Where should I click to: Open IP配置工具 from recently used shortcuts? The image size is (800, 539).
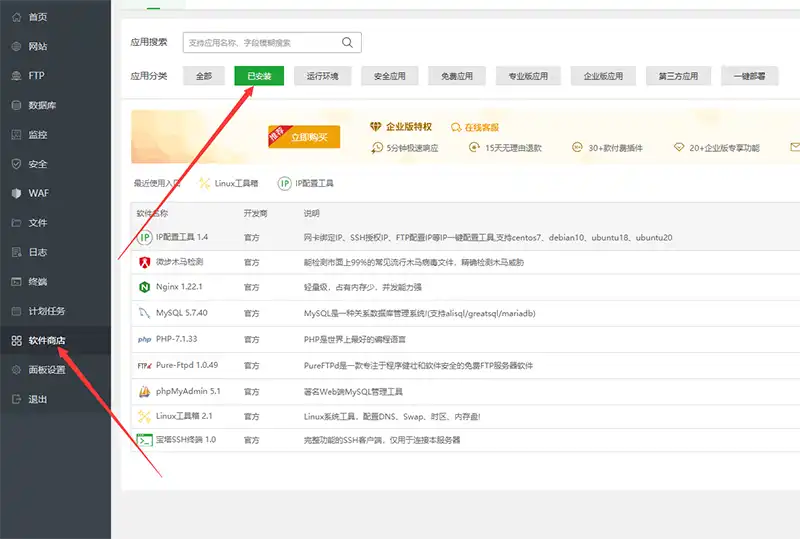click(x=306, y=184)
